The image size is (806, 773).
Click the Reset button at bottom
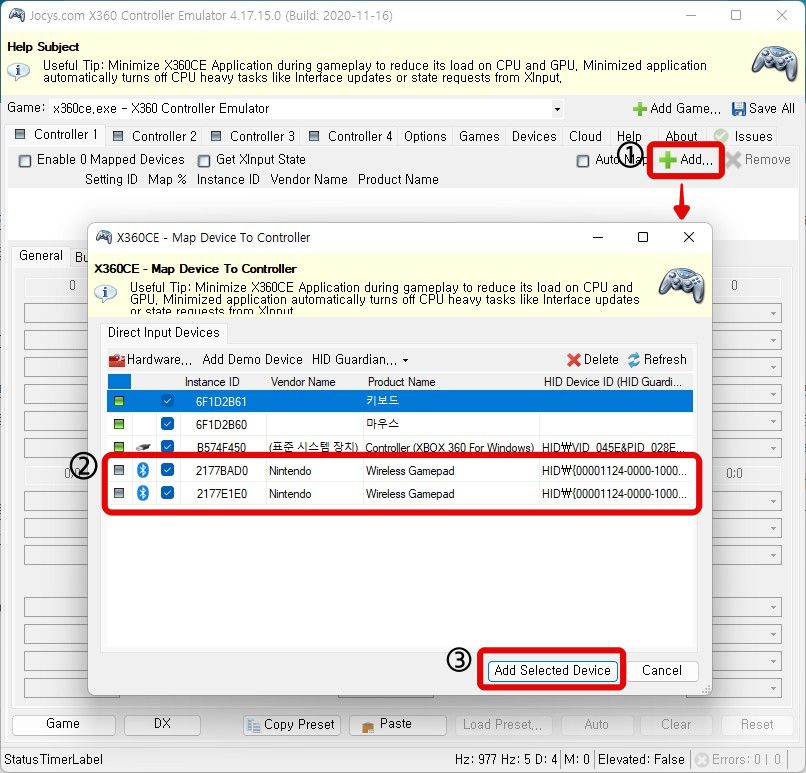coord(757,725)
